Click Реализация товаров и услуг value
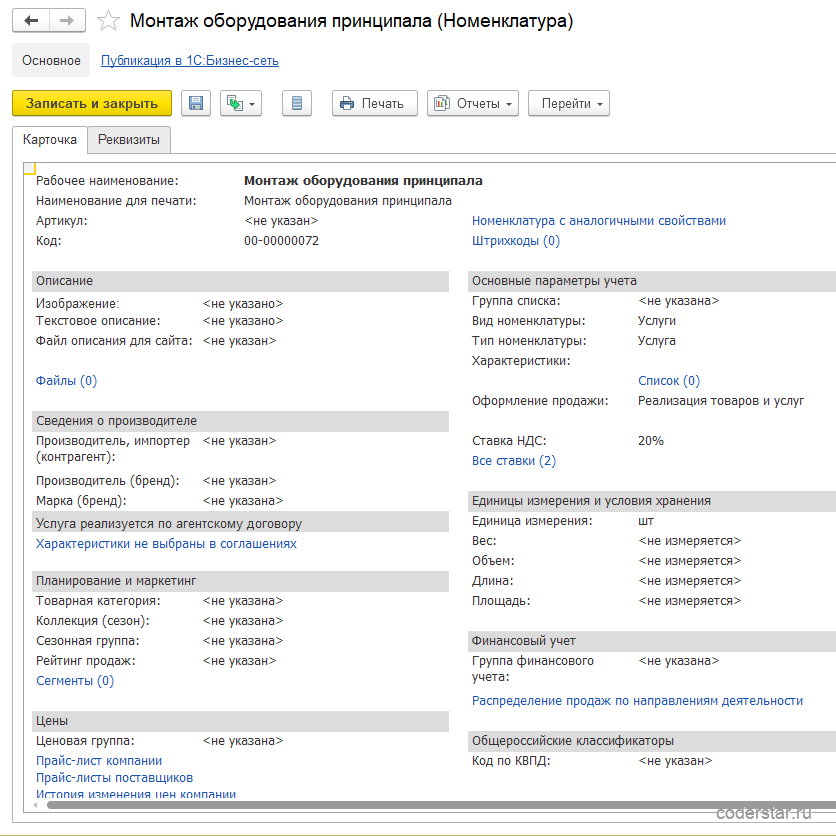 pos(721,401)
